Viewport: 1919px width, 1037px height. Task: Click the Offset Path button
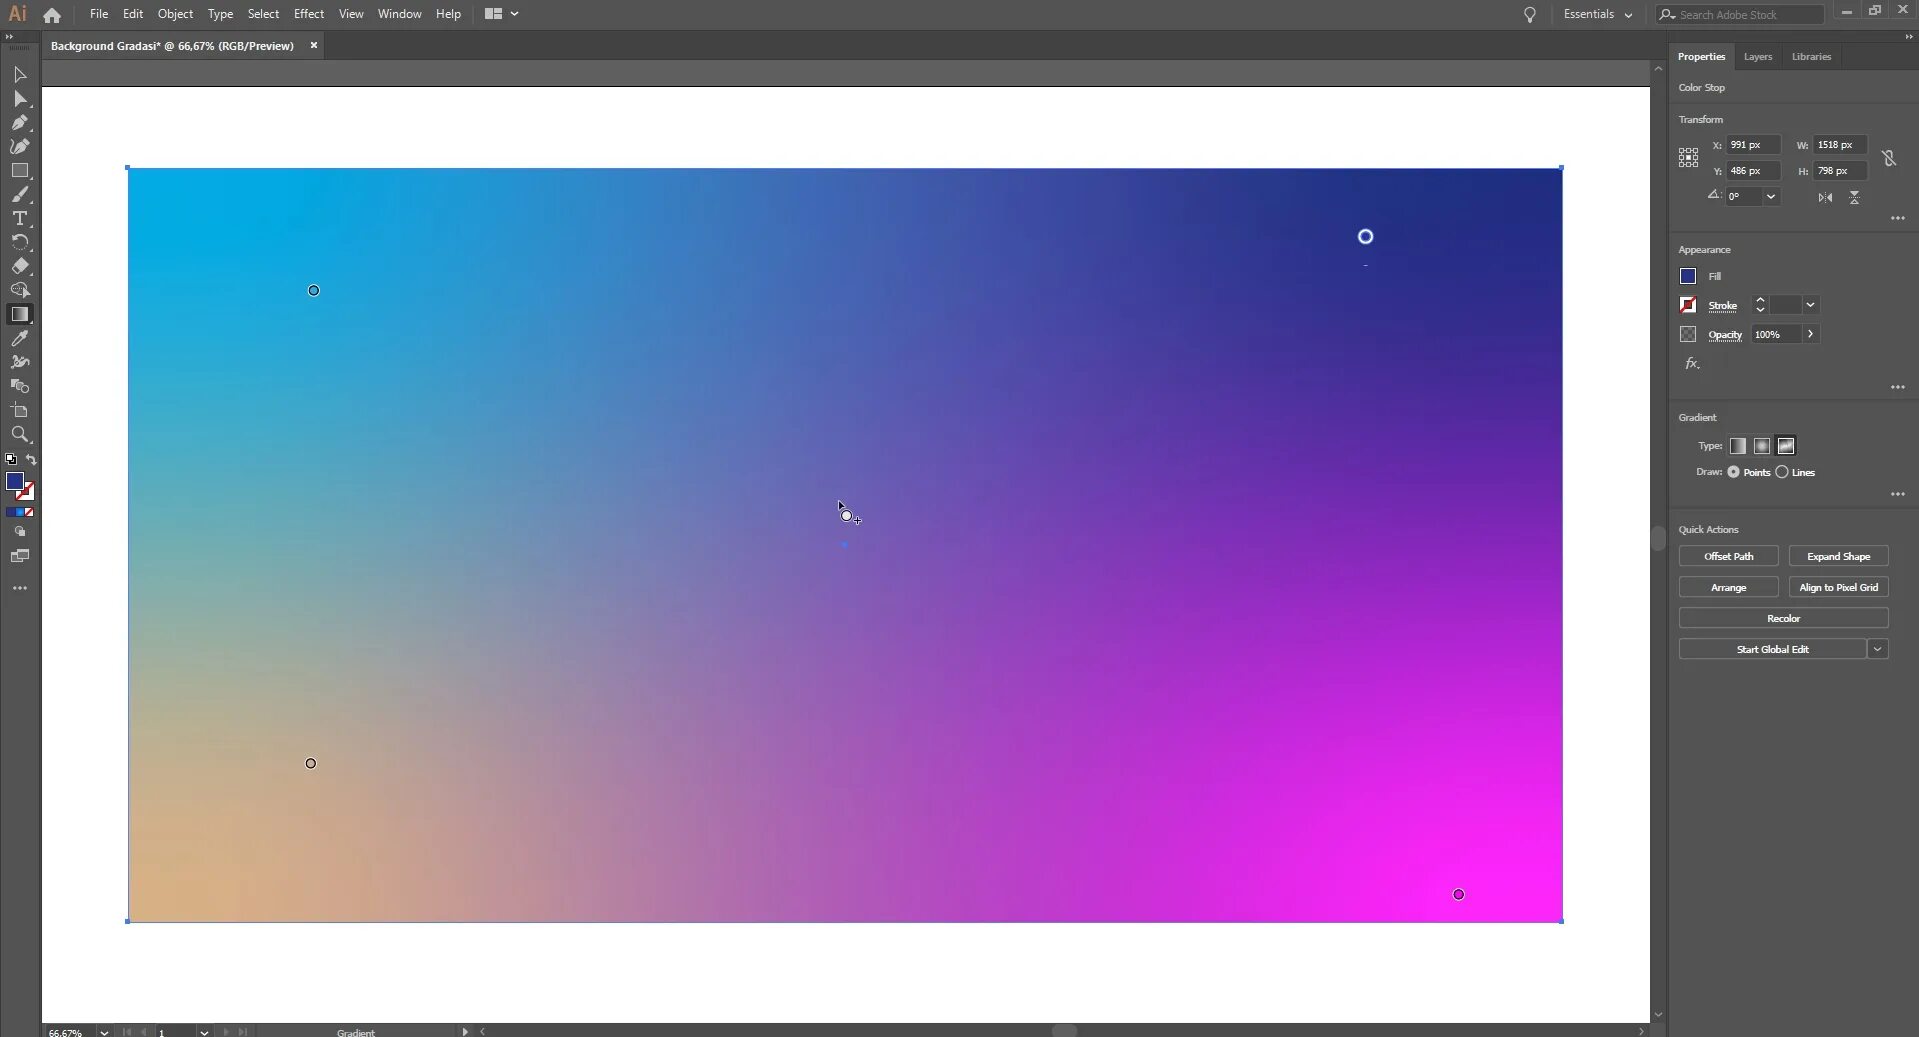pos(1728,556)
